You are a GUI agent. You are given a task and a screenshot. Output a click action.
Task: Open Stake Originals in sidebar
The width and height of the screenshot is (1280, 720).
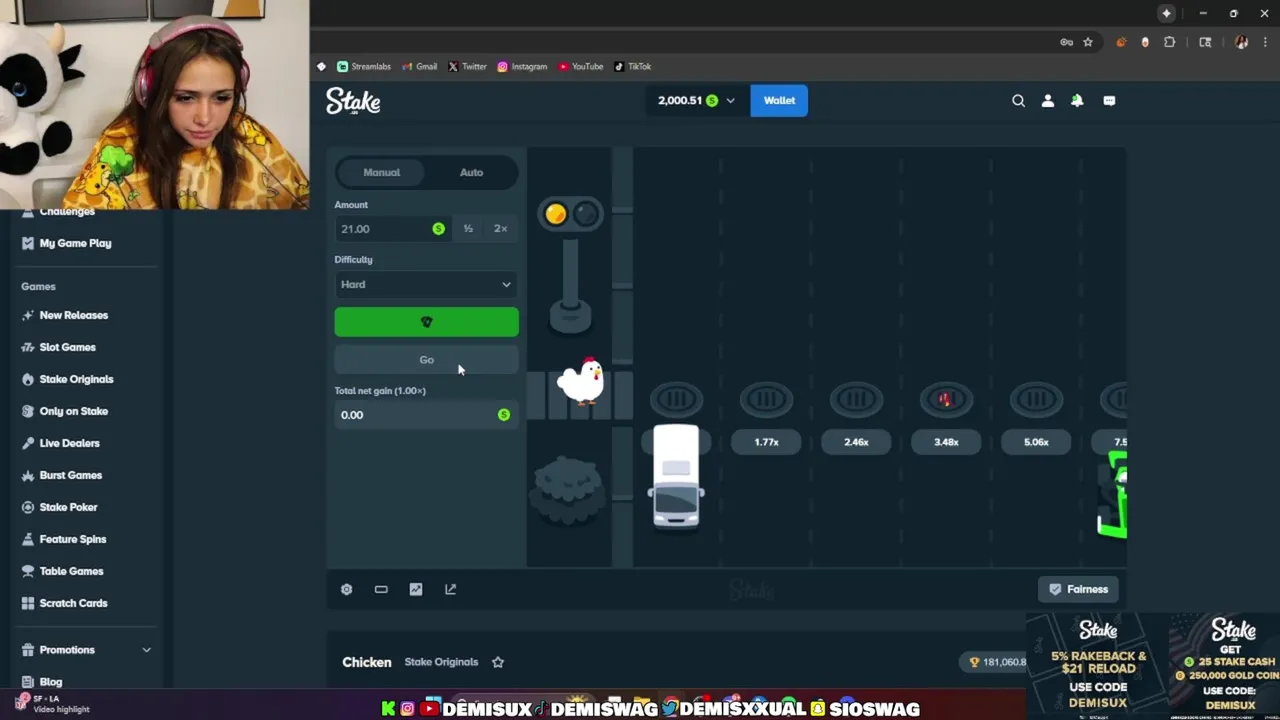[x=67, y=379]
